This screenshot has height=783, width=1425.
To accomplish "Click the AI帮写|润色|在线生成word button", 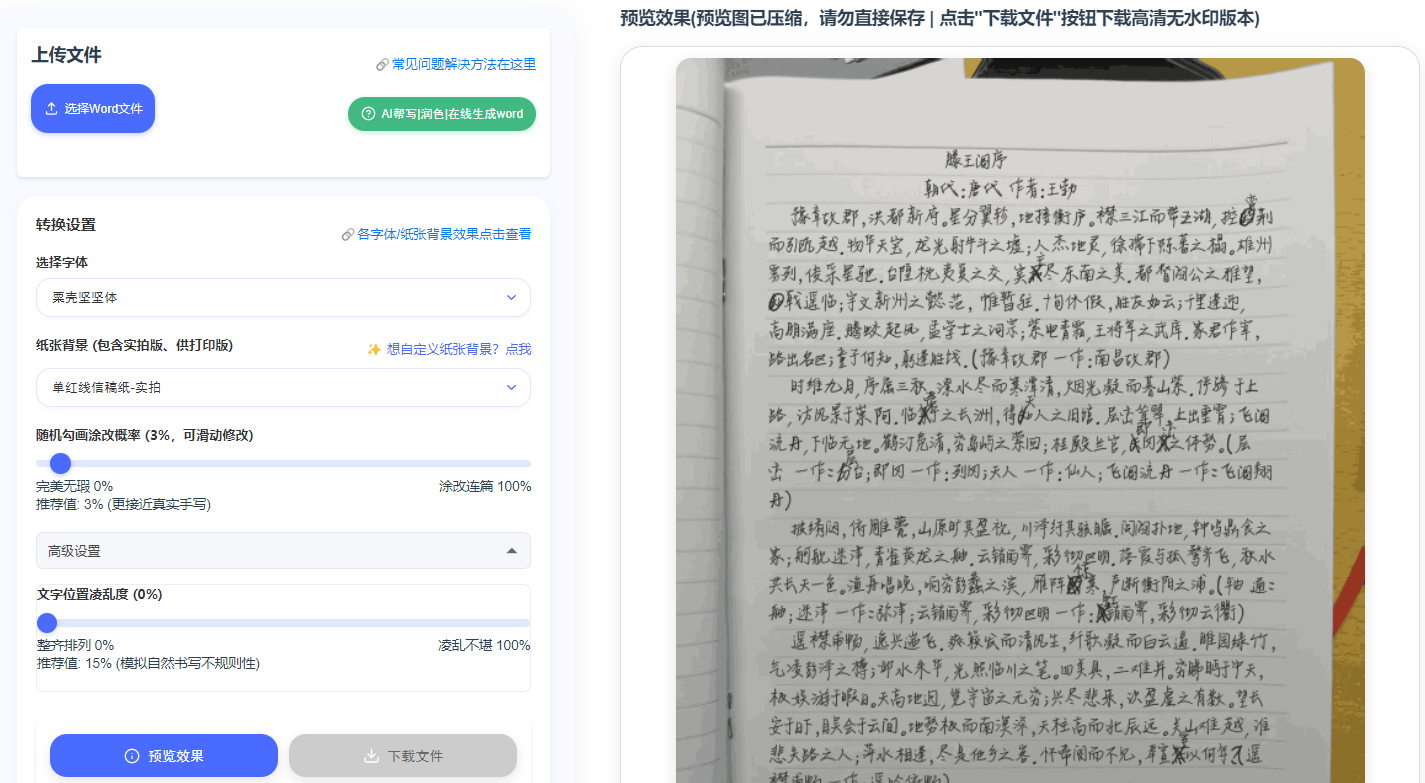I will click(x=442, y=114).
